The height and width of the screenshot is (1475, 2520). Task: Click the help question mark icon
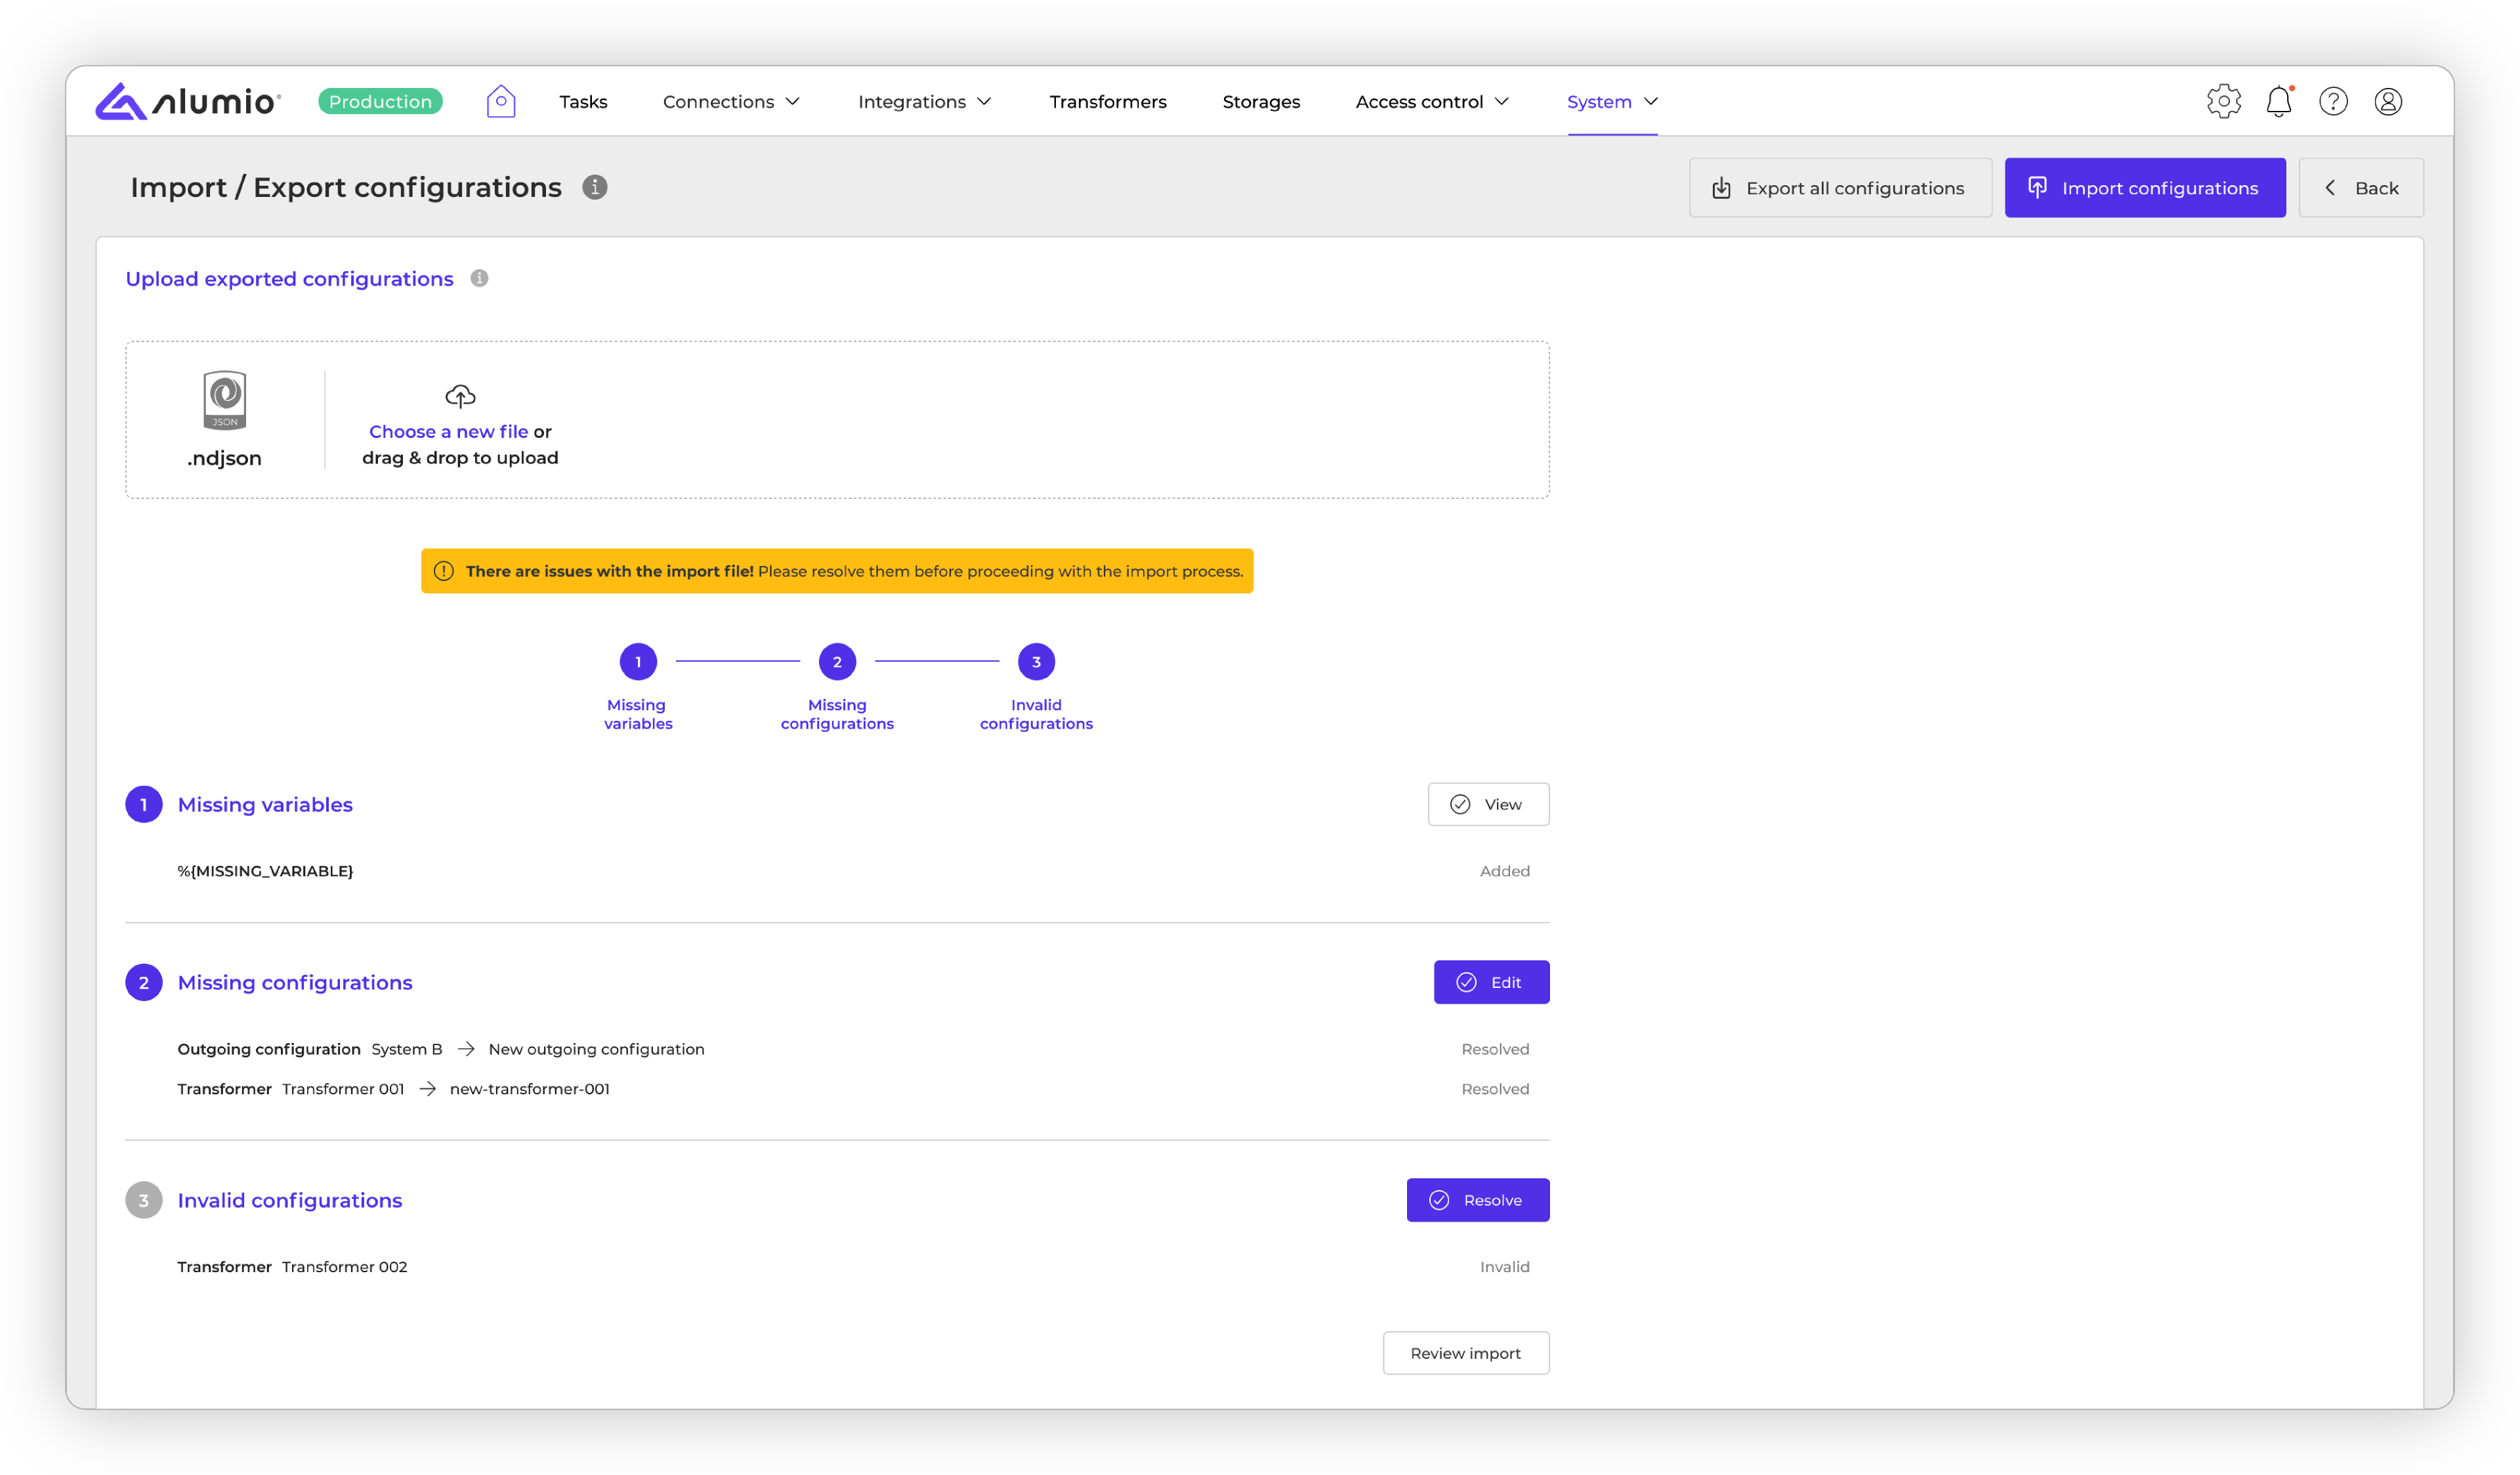2333,101
